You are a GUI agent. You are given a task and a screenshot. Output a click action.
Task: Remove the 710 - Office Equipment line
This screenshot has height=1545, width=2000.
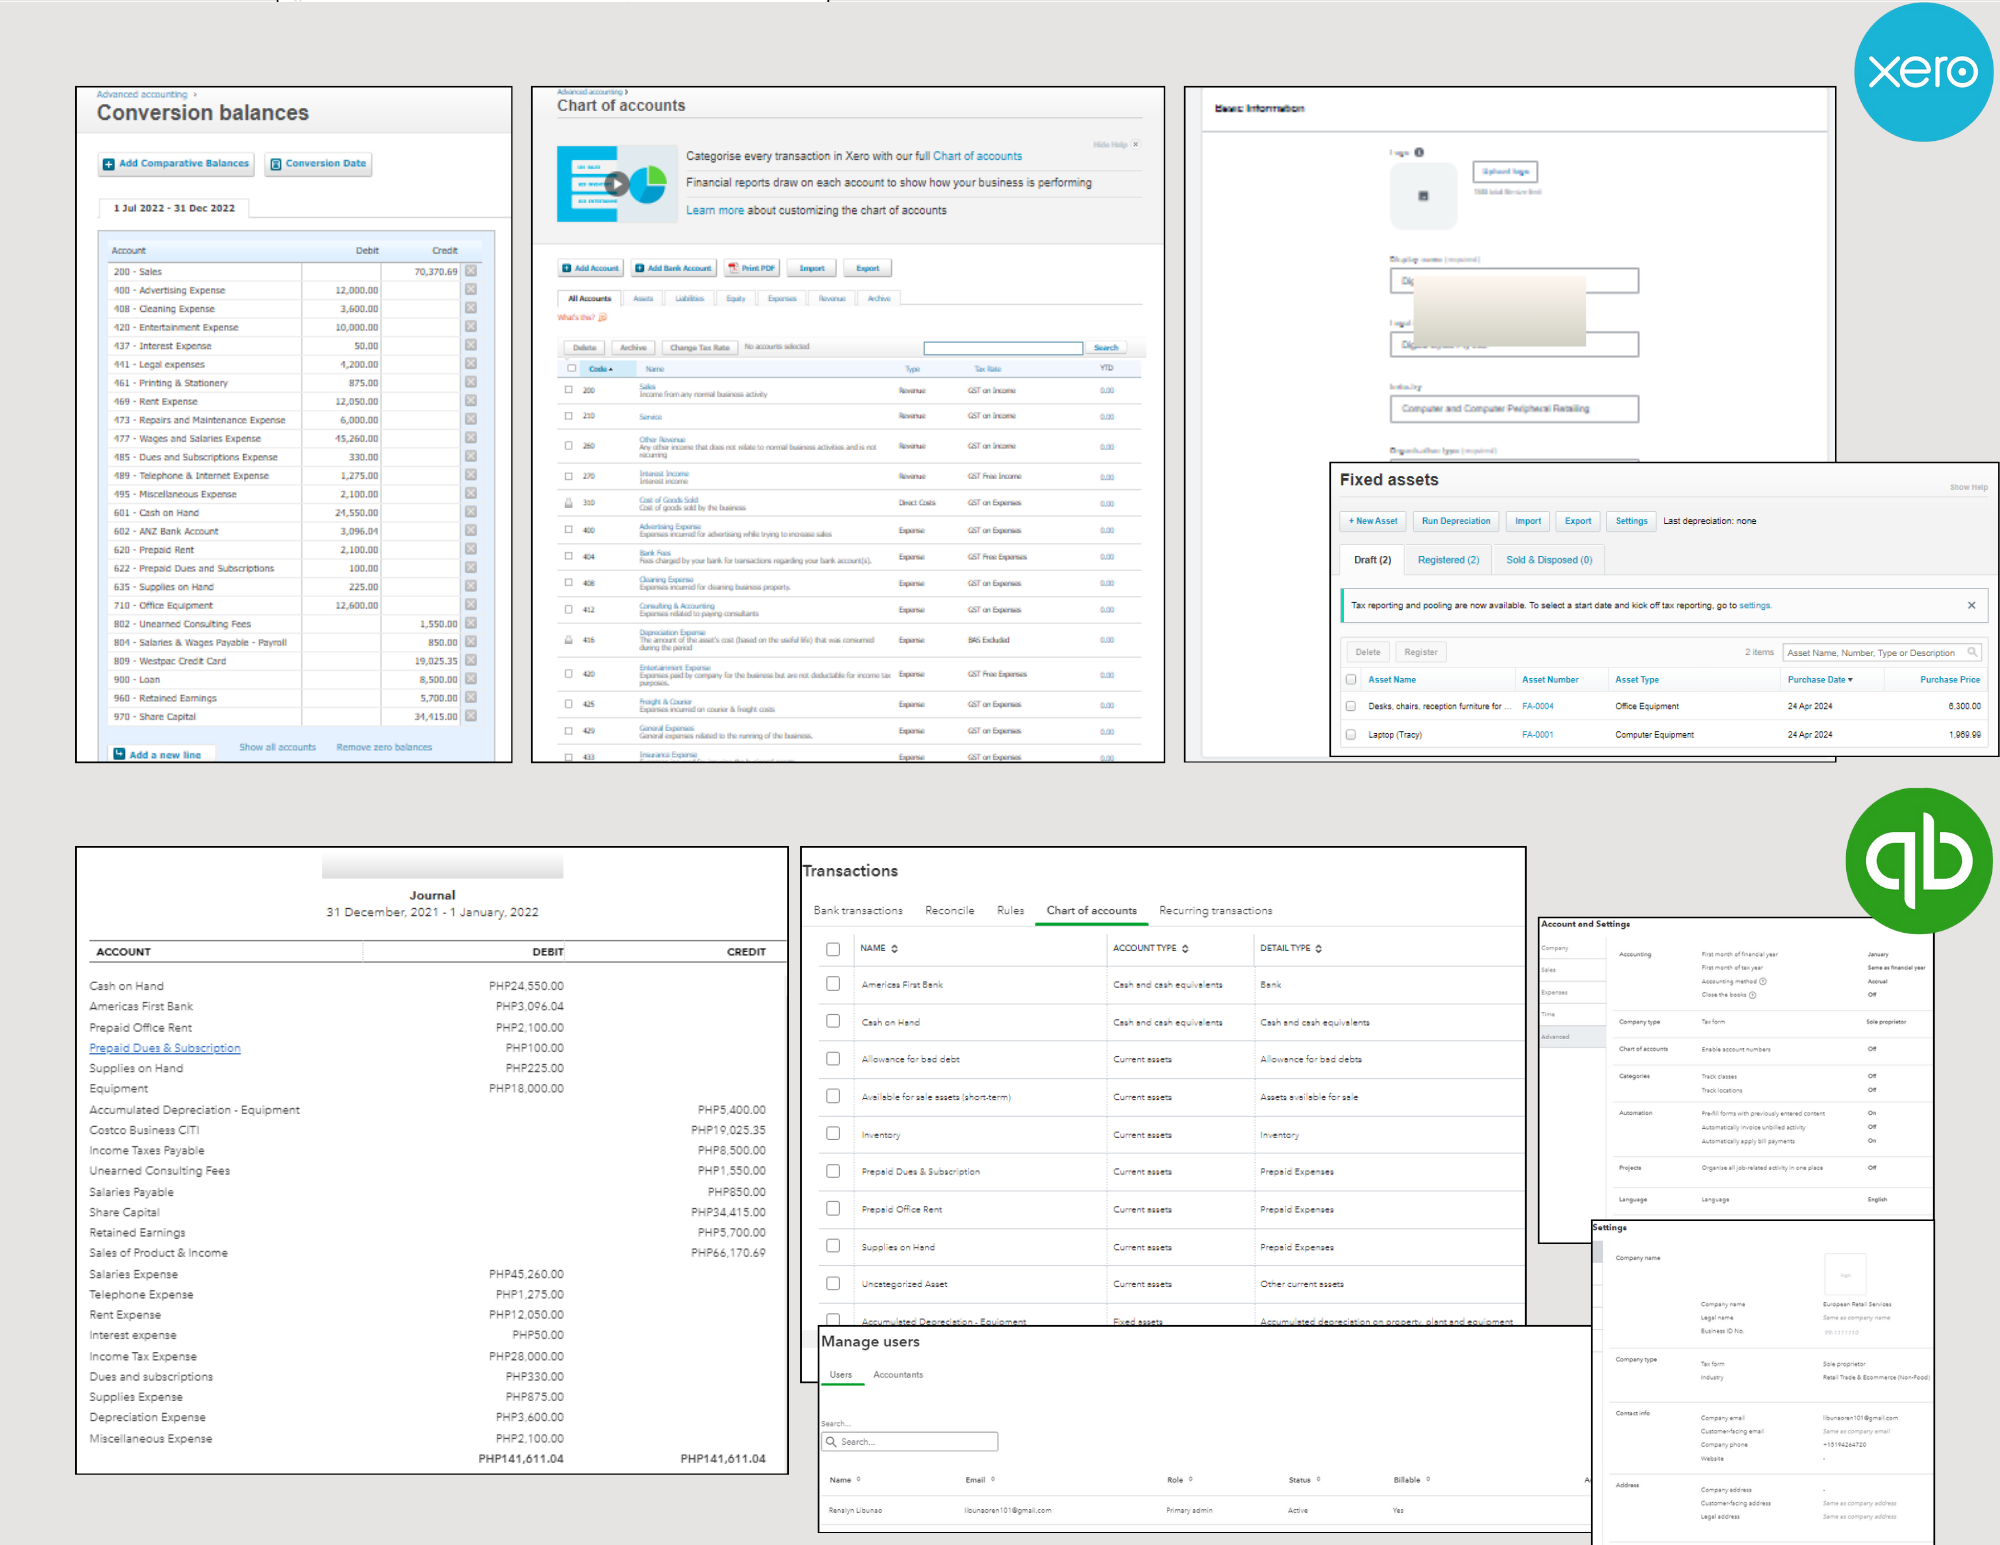click(471, 605)
